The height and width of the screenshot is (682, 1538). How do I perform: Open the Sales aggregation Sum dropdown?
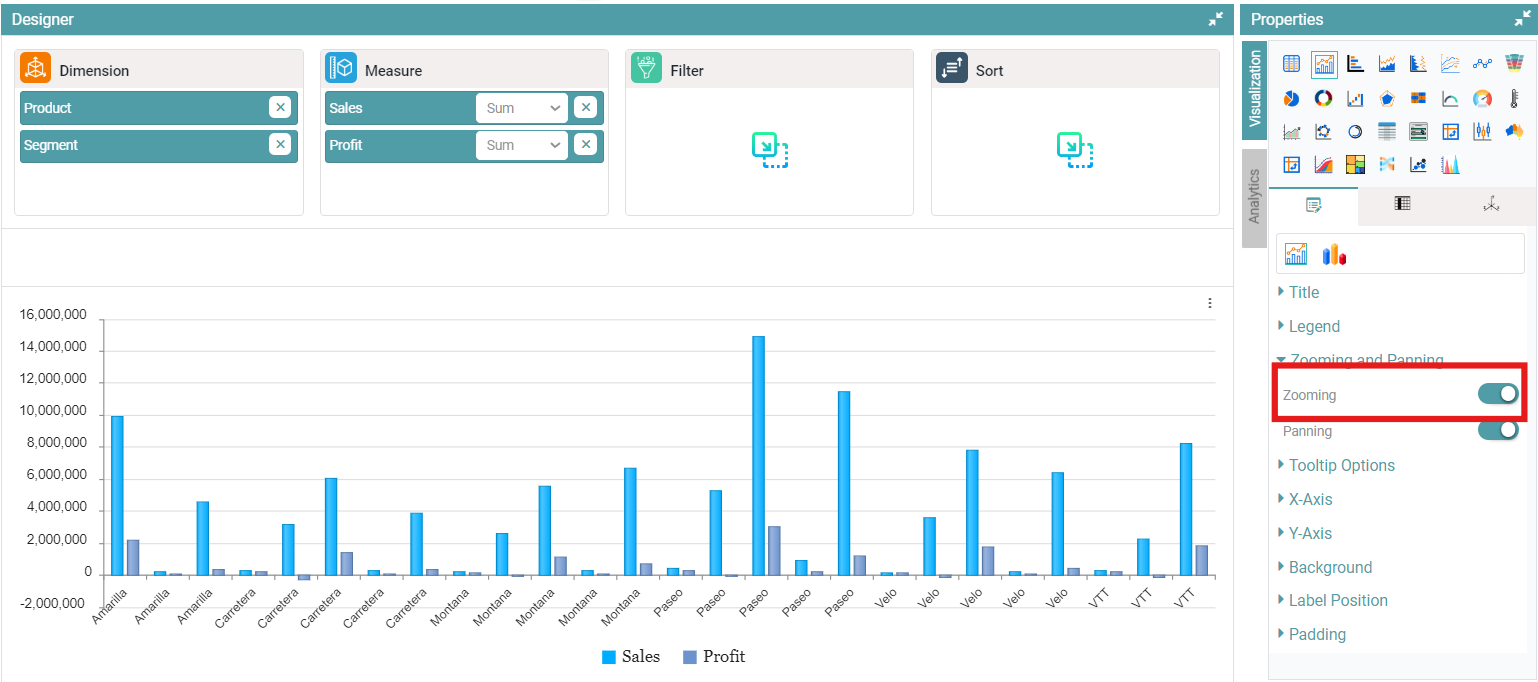pyautogui.click(x=521, y=108)
